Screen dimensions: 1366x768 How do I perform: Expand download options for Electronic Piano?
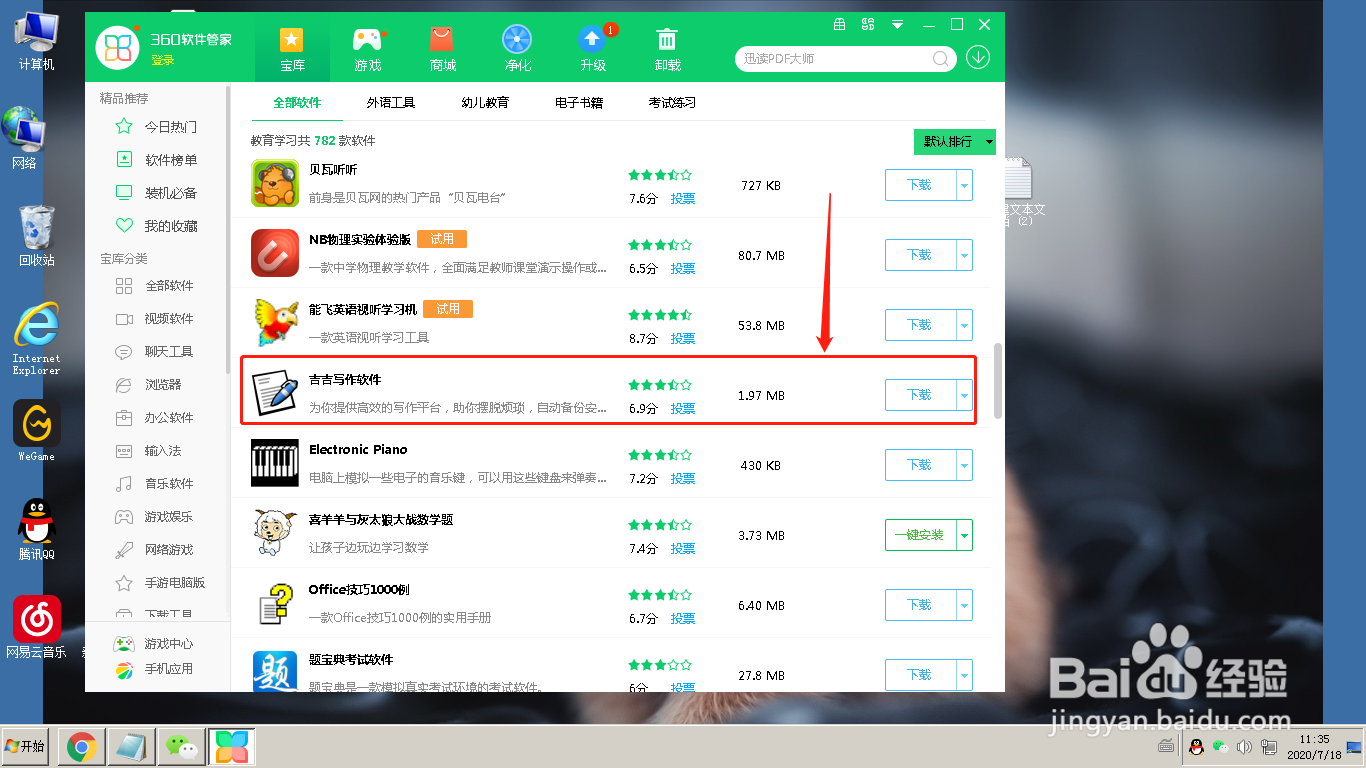[965, 465]
